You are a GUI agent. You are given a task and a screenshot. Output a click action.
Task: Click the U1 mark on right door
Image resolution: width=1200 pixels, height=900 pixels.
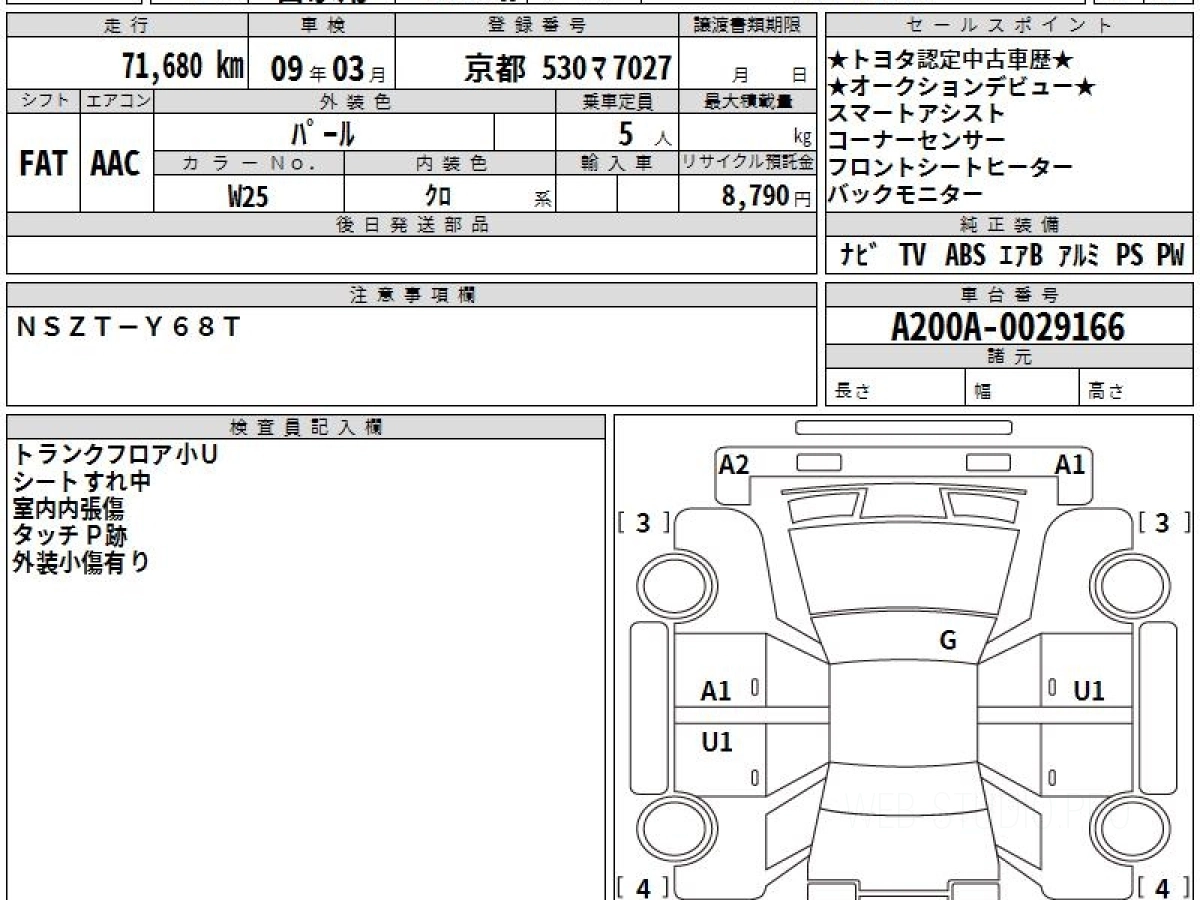pos(1088,691)
